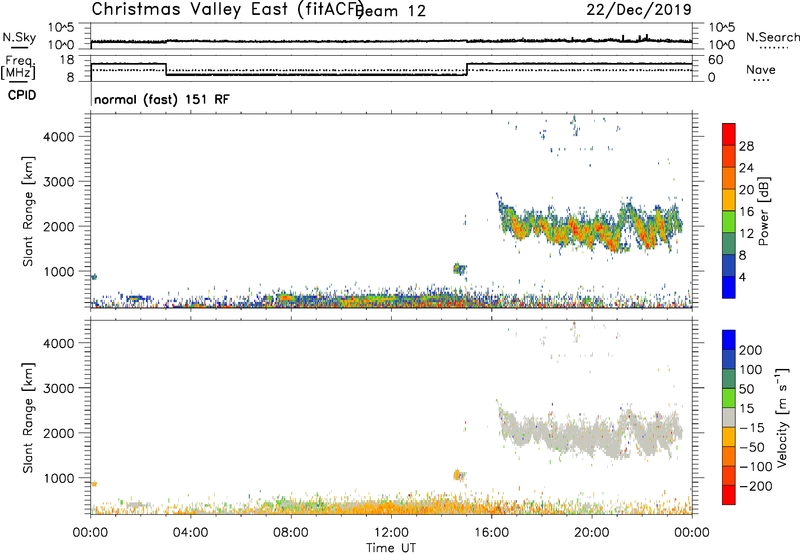Click the 'Christmas Valley East (fitACF)' title
The image size is (800, 554).
pos(227,10)
